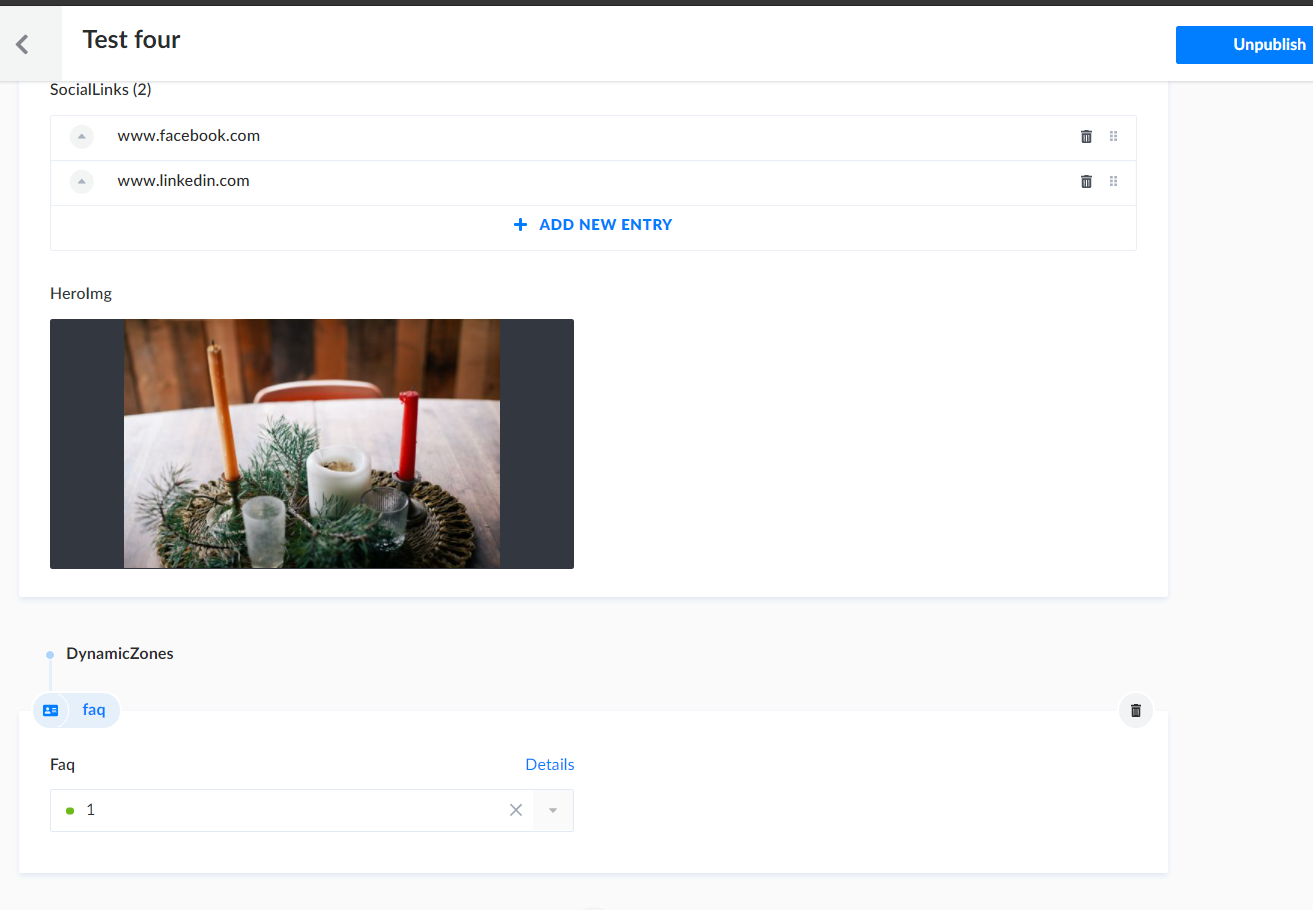Add a new SocialLinks entry
Viewport: 1313px width, 910px height.
(x=593, y=225)
